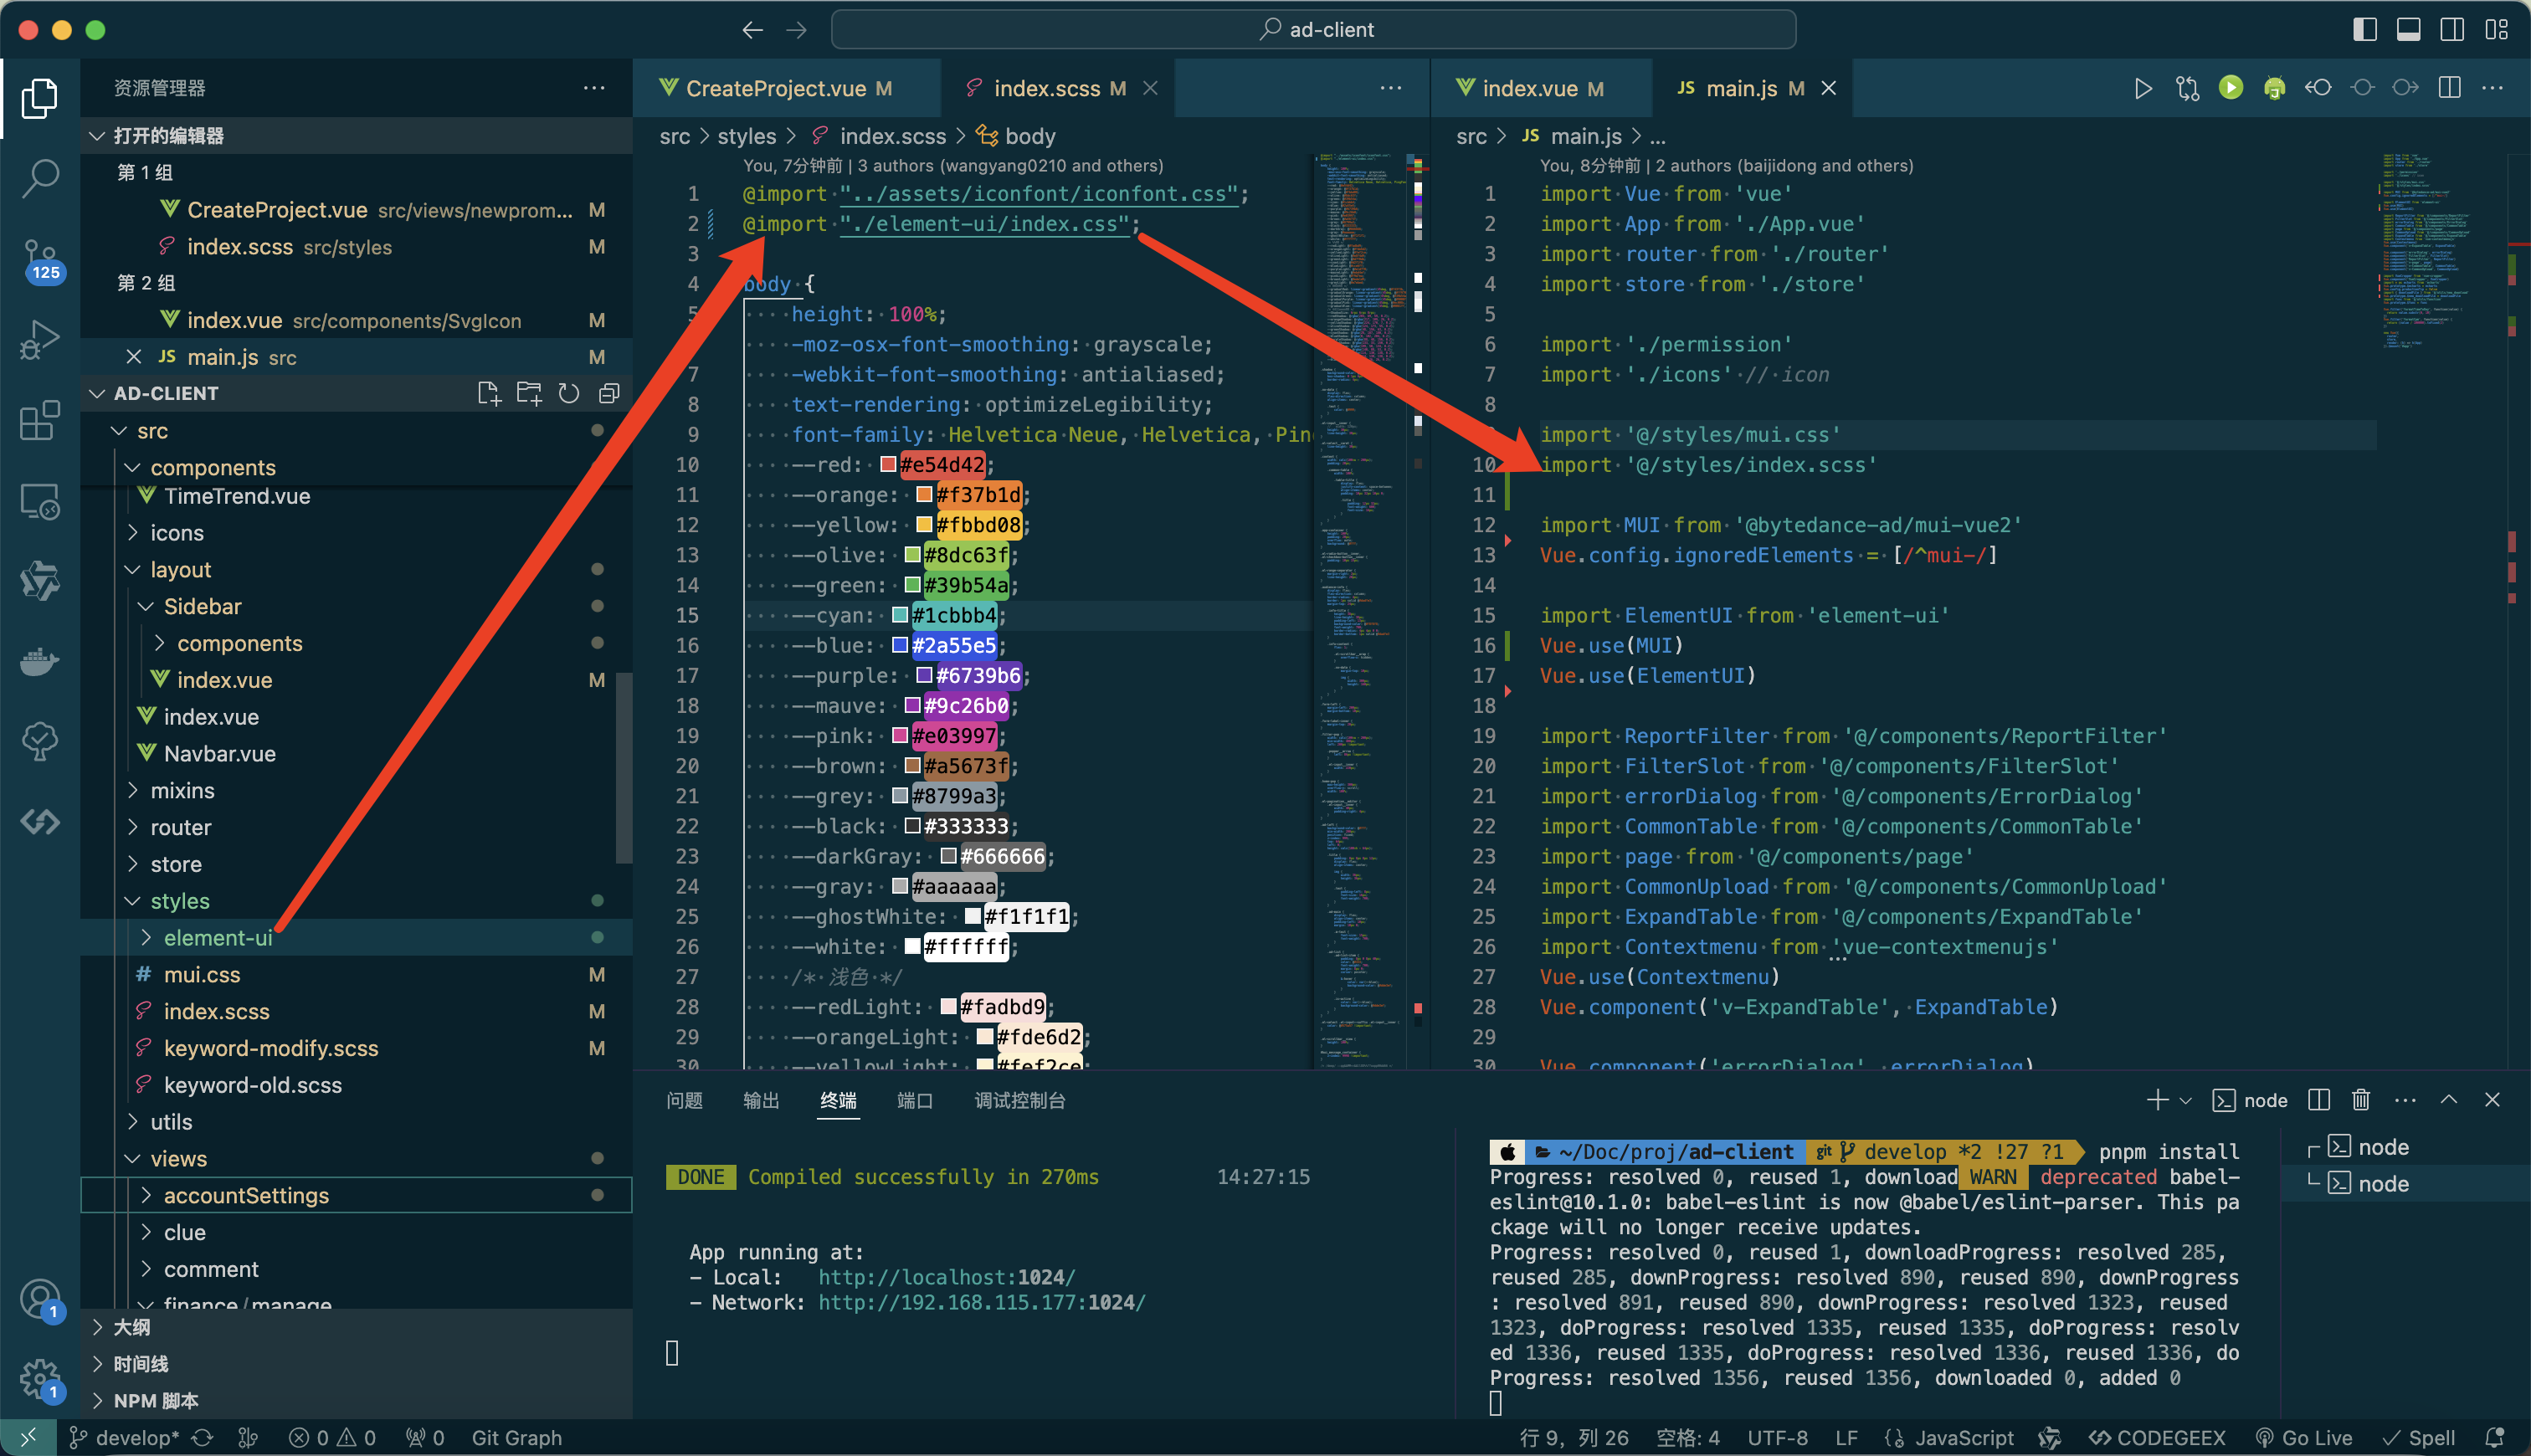Switch to the 问题 panel tab
Image resolution: width=2531 pixels, height=1456 pixels.
(x=684, y=1100)
